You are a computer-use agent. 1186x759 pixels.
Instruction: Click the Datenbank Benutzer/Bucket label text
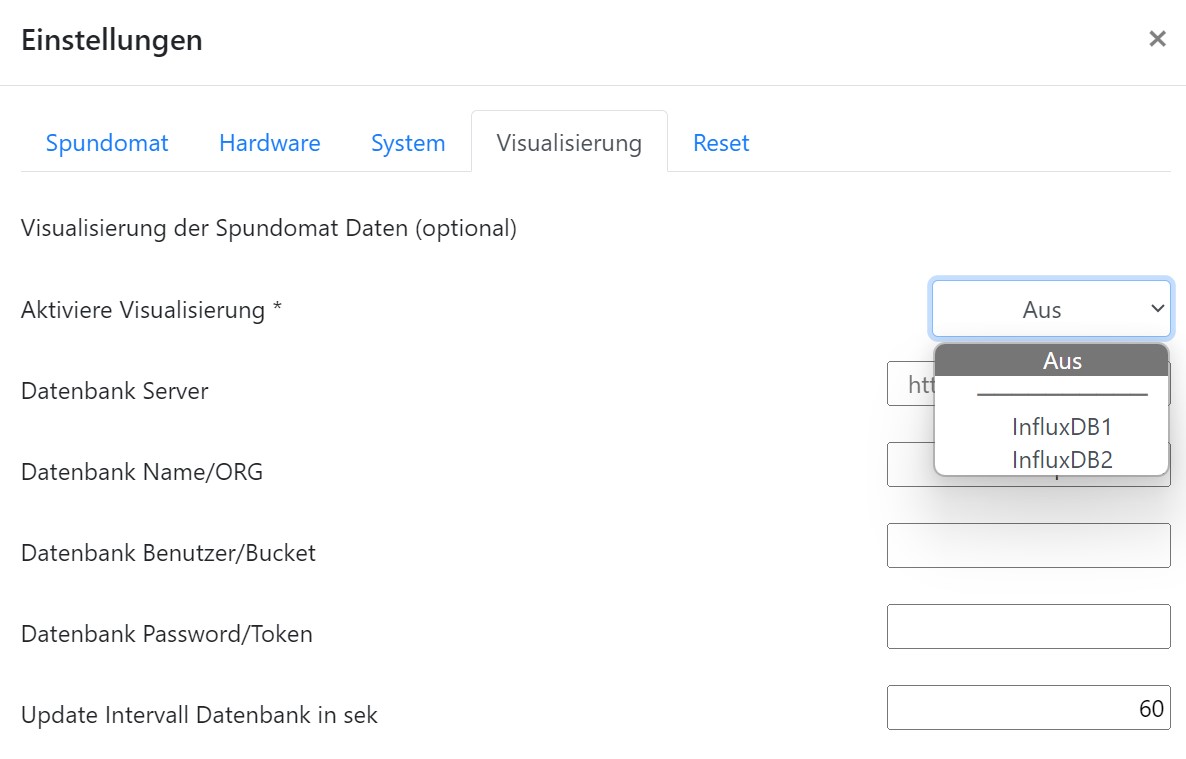(168, 553)
